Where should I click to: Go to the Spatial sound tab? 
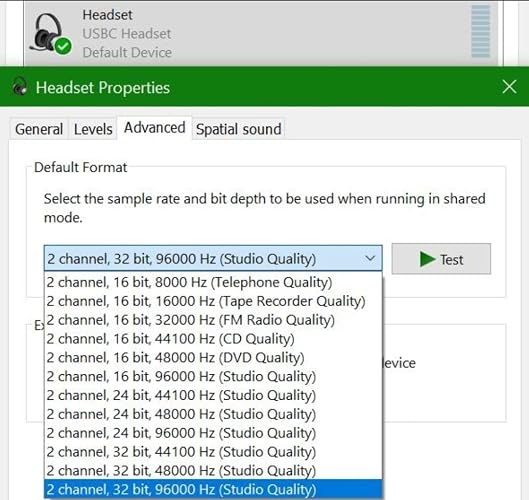pos(239,129)
